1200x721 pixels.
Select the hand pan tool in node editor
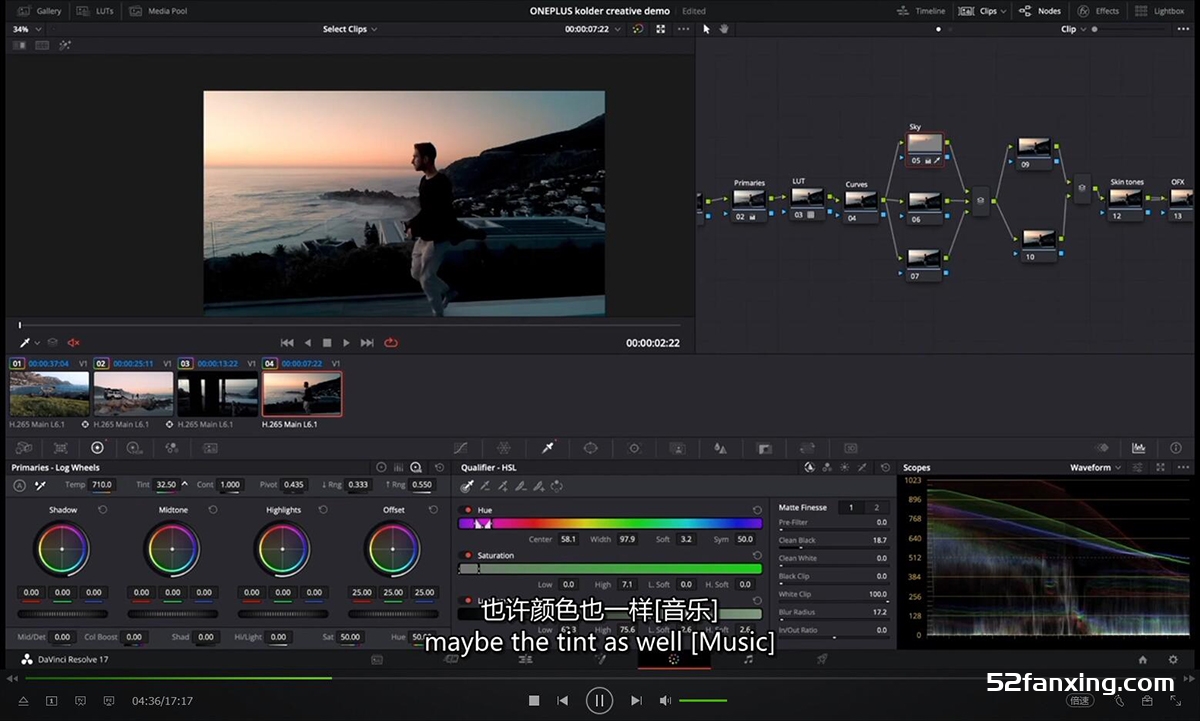pyautogui.click(x=724, y=29)
